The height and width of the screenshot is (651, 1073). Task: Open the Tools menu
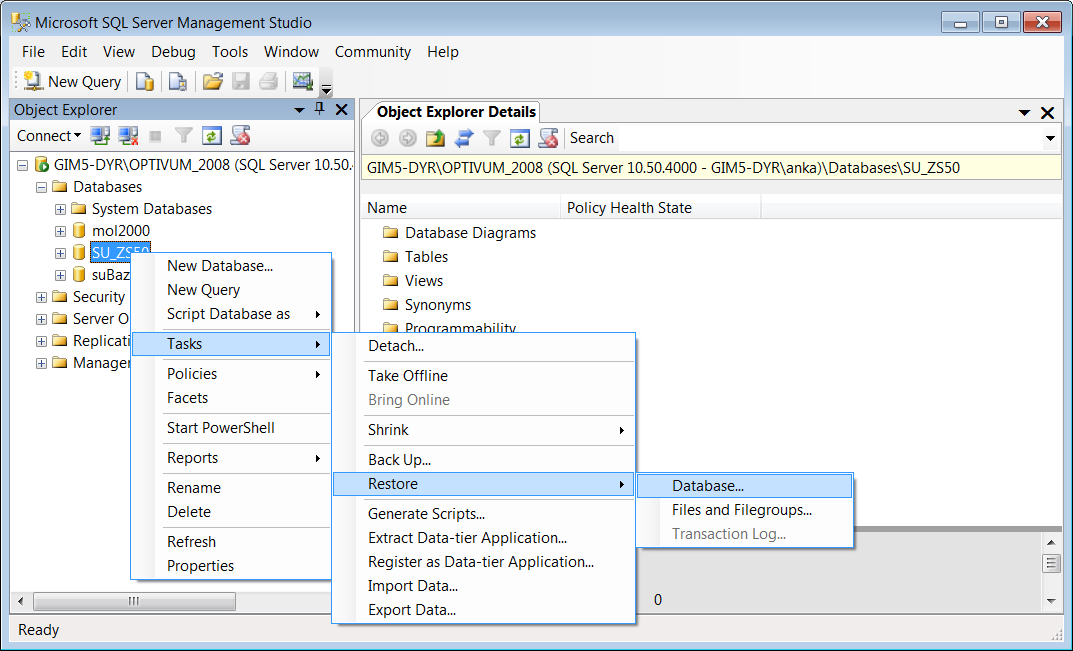(x=230, y=51)
